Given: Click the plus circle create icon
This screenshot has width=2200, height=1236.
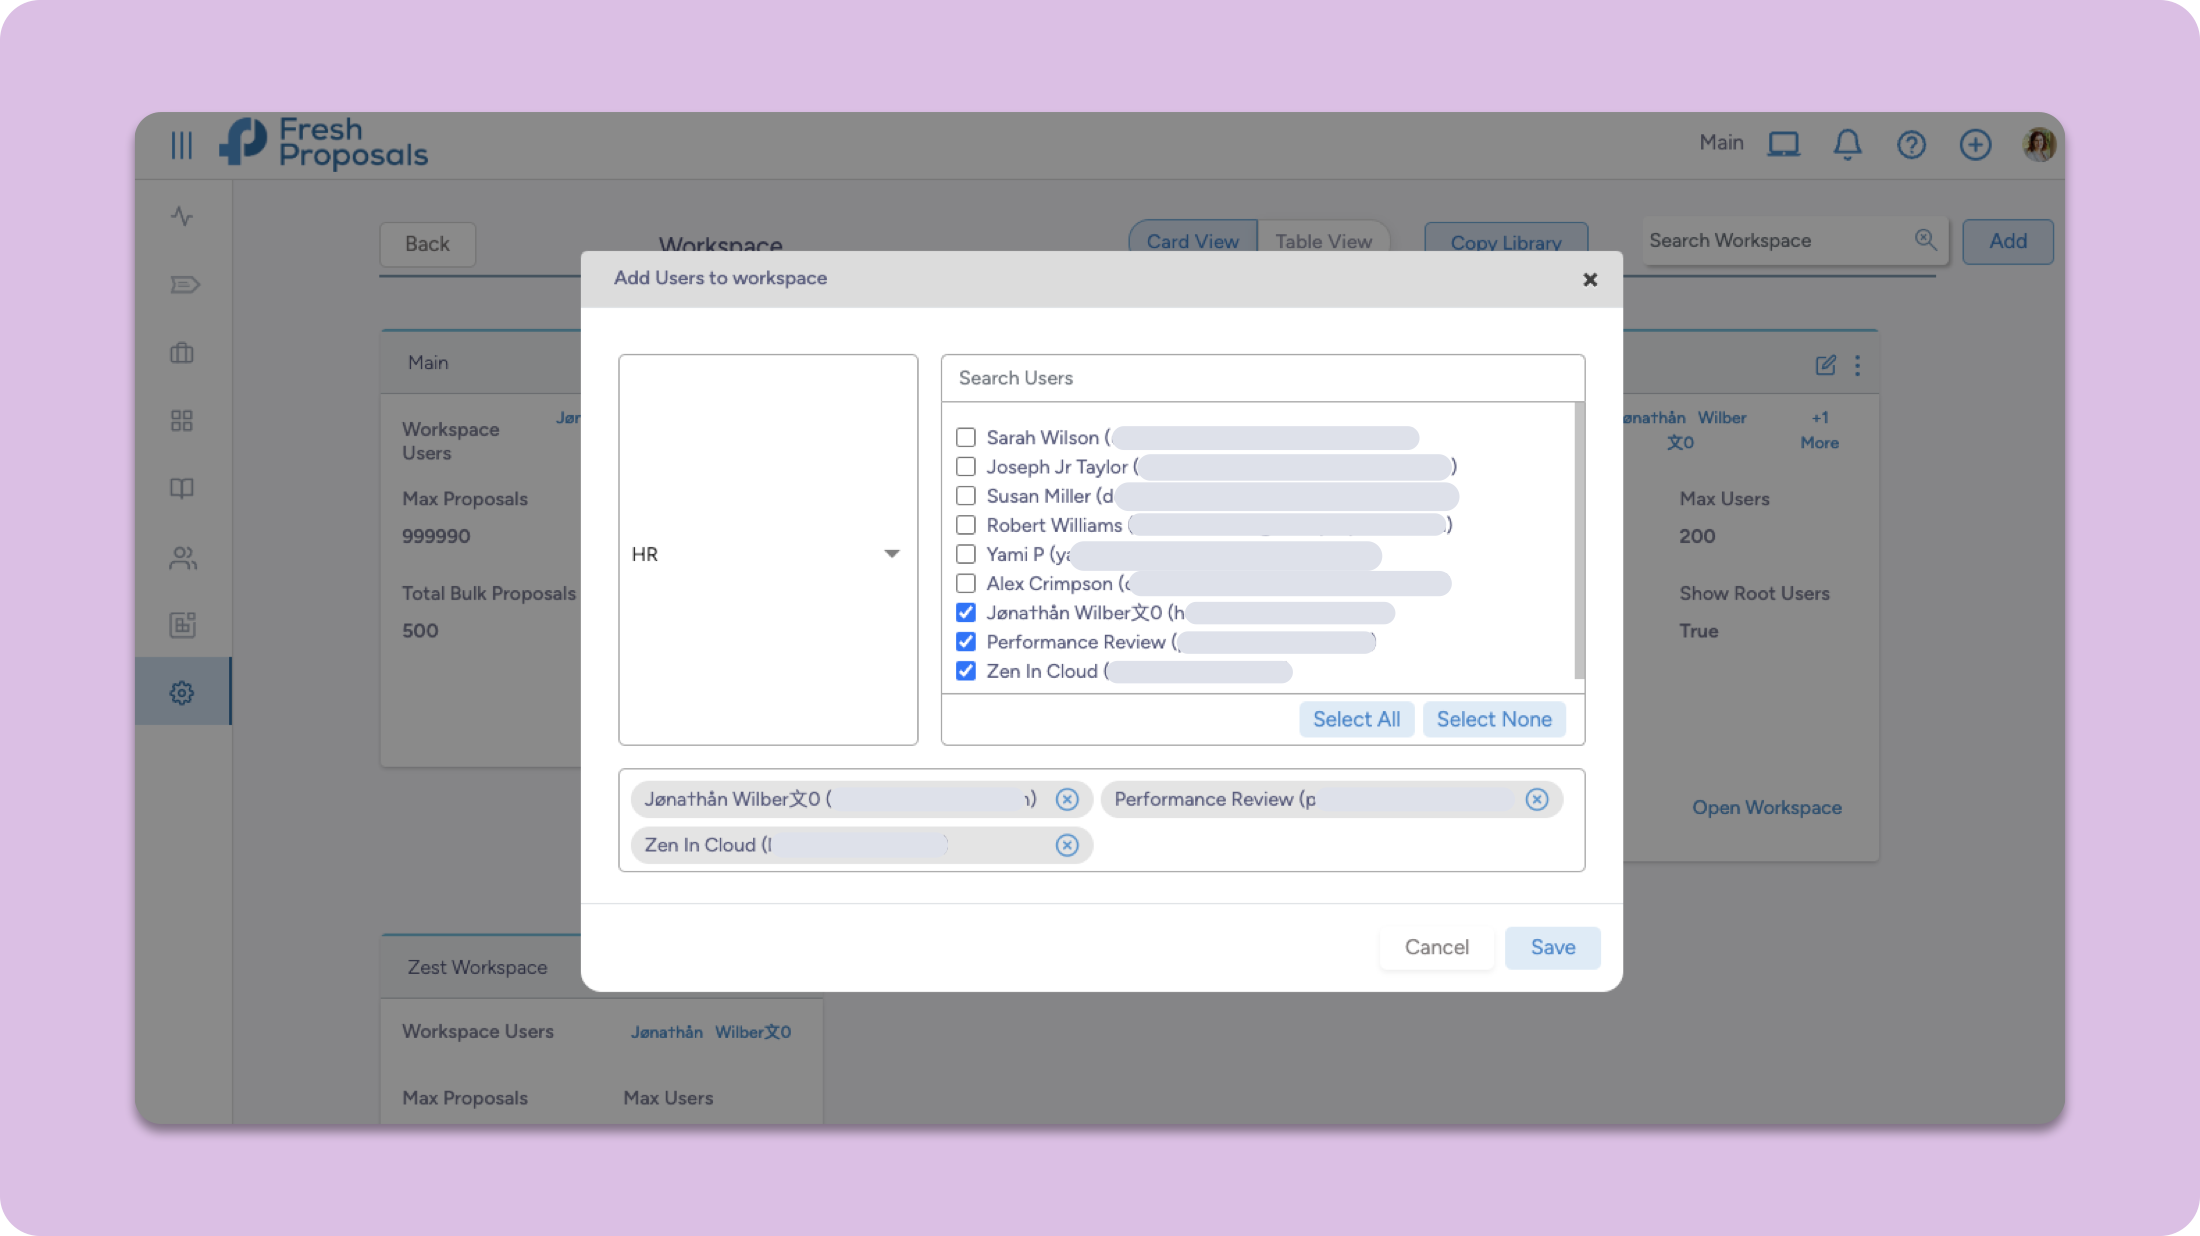Looking at the screenshot, I should pos(1975,145).
